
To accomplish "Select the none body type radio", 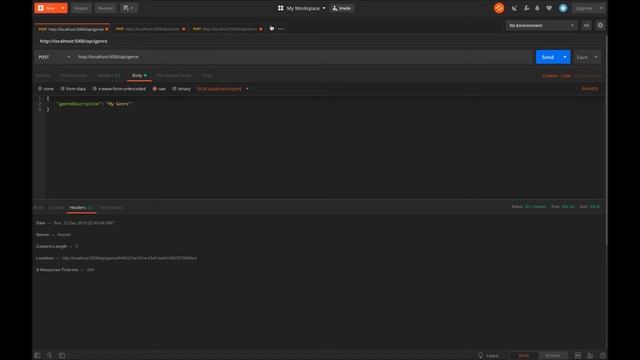I will [40, 89].
